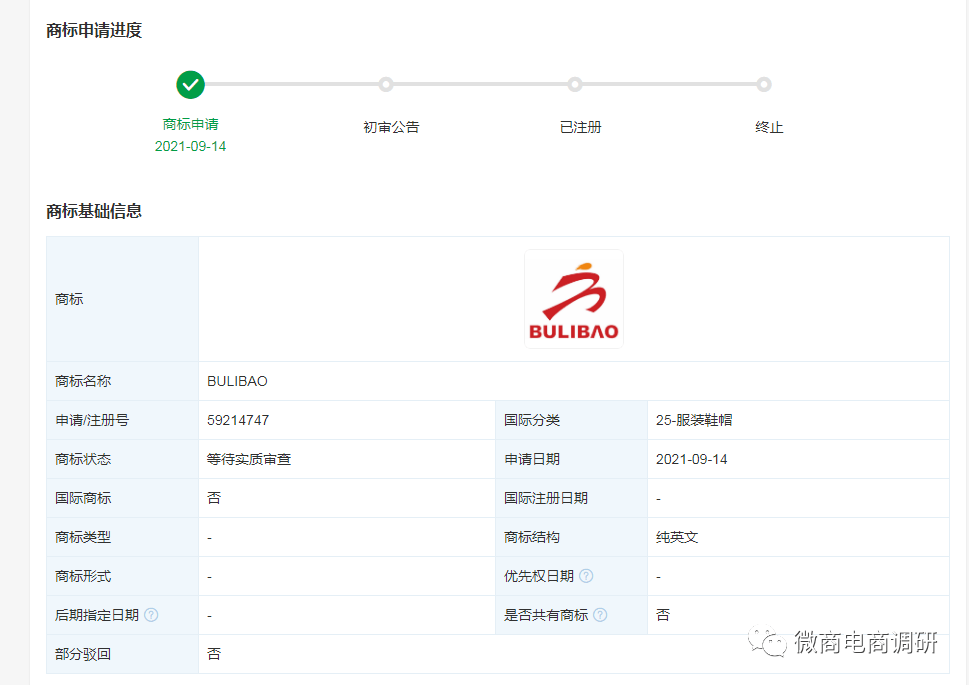Open the BULIBAO trademark logo image

tap(573, 298)
